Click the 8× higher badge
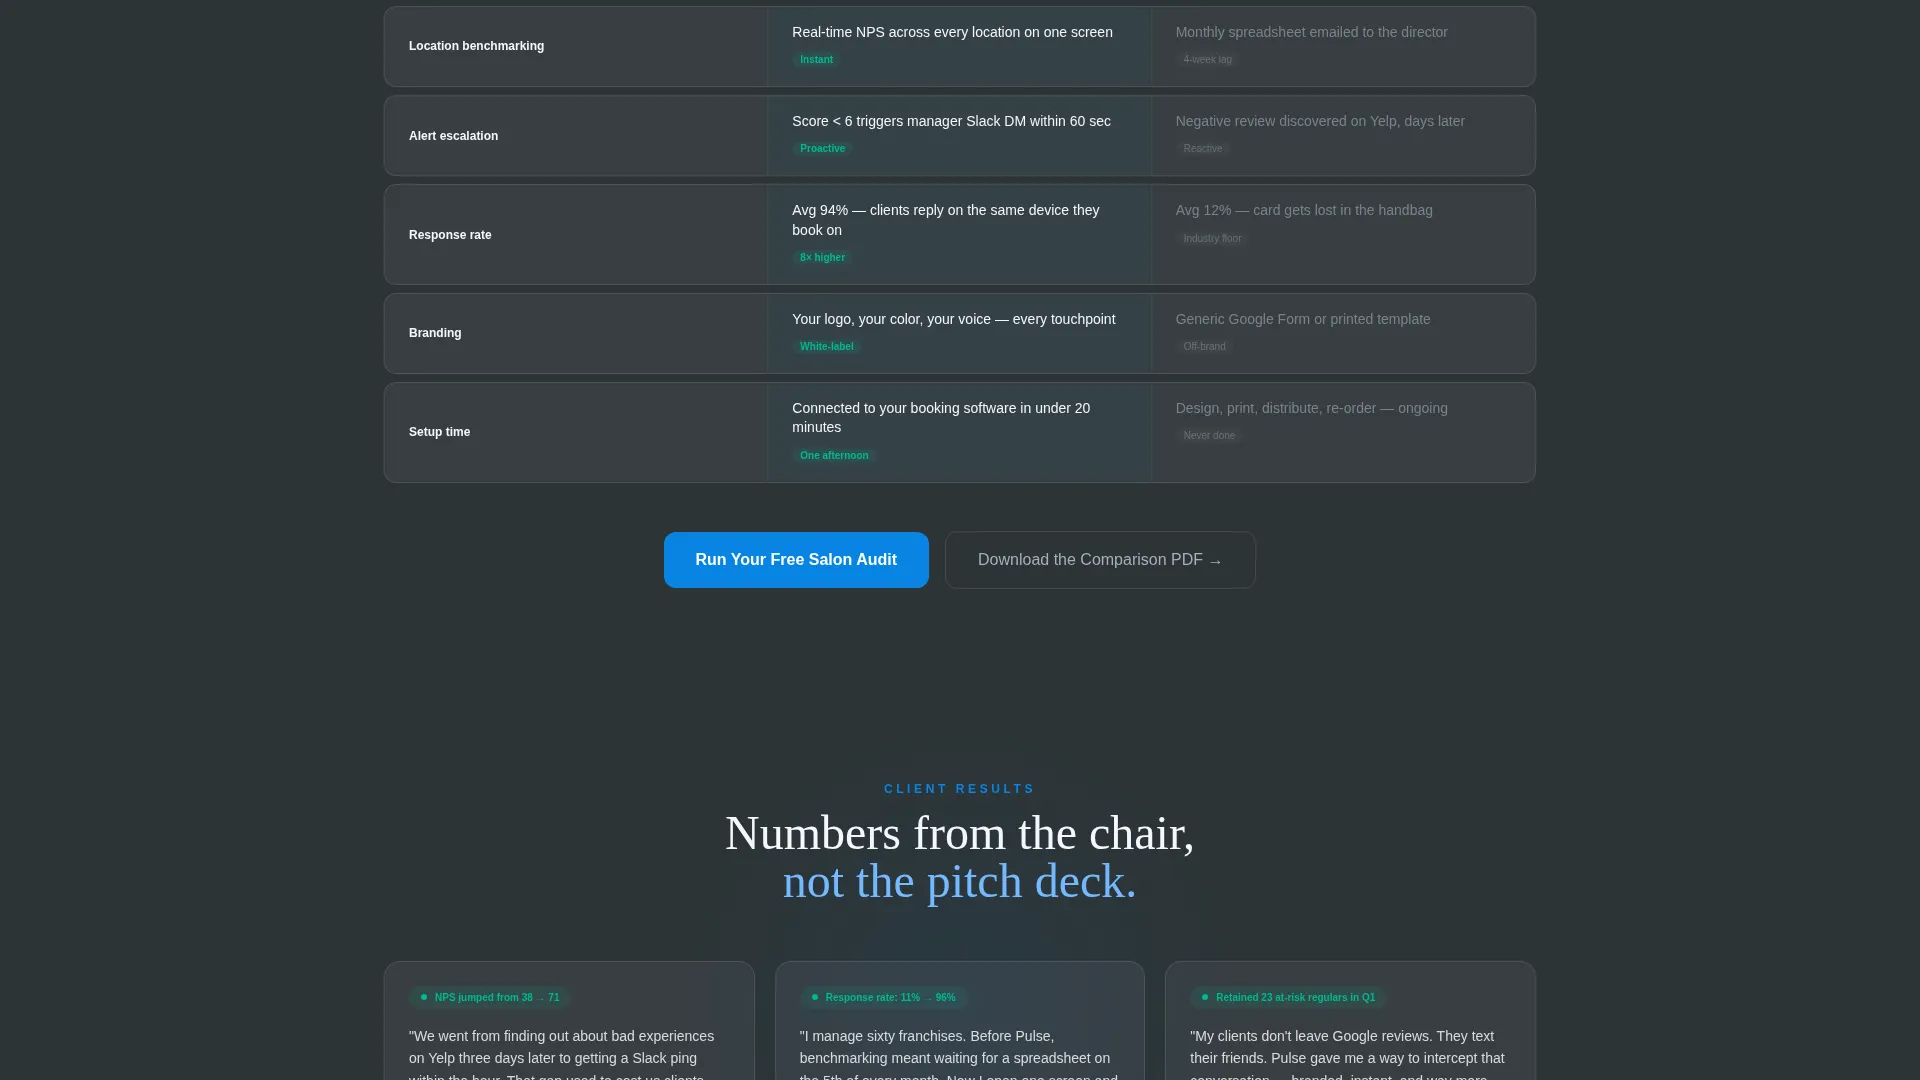The image size is (1920, 1080). click(822, 258)
